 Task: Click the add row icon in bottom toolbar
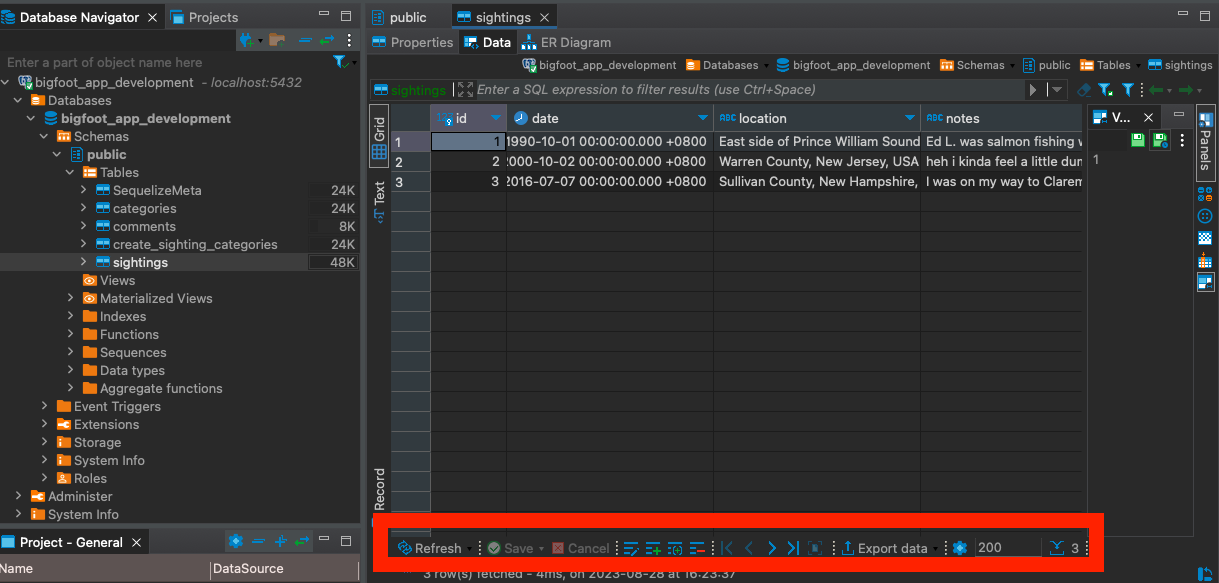coord(653,548)
